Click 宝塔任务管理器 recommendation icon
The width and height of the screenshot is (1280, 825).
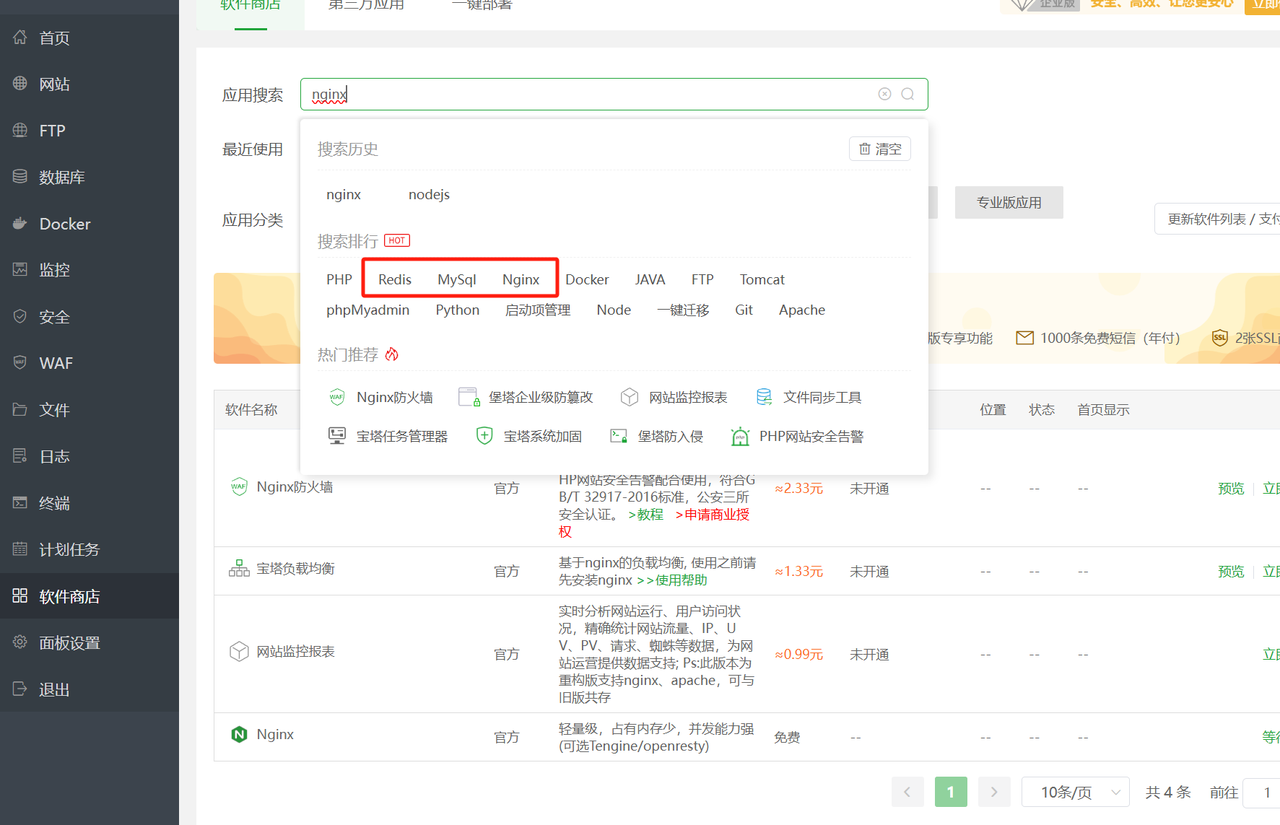tap(337, 436)
